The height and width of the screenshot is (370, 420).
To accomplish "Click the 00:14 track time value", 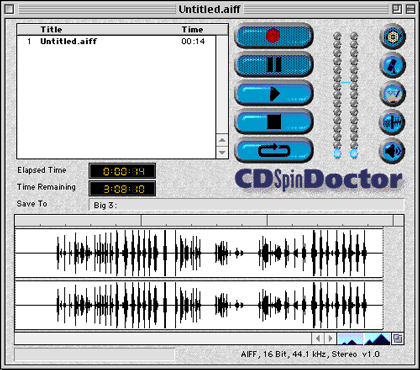I will [x=193, y=41].
